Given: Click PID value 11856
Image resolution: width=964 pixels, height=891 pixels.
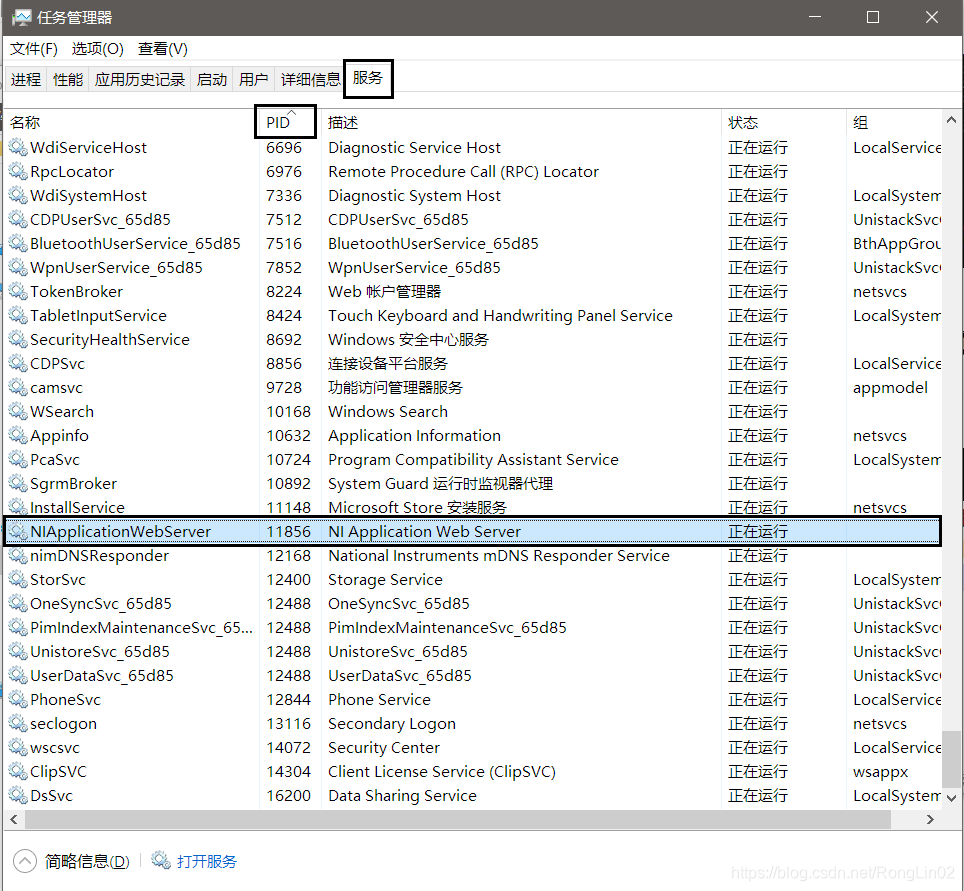Looking at the screenshot, I should tap(288, 531).
